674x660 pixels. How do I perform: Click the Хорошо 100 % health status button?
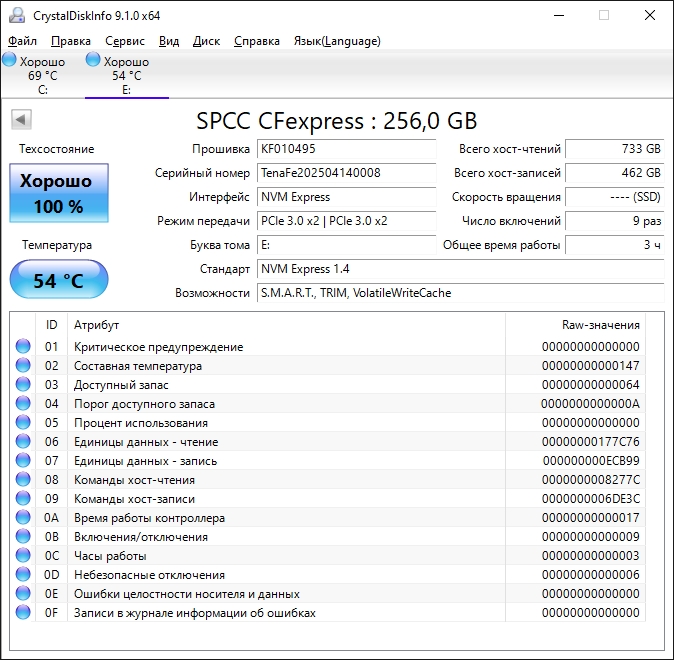(58, 194)
